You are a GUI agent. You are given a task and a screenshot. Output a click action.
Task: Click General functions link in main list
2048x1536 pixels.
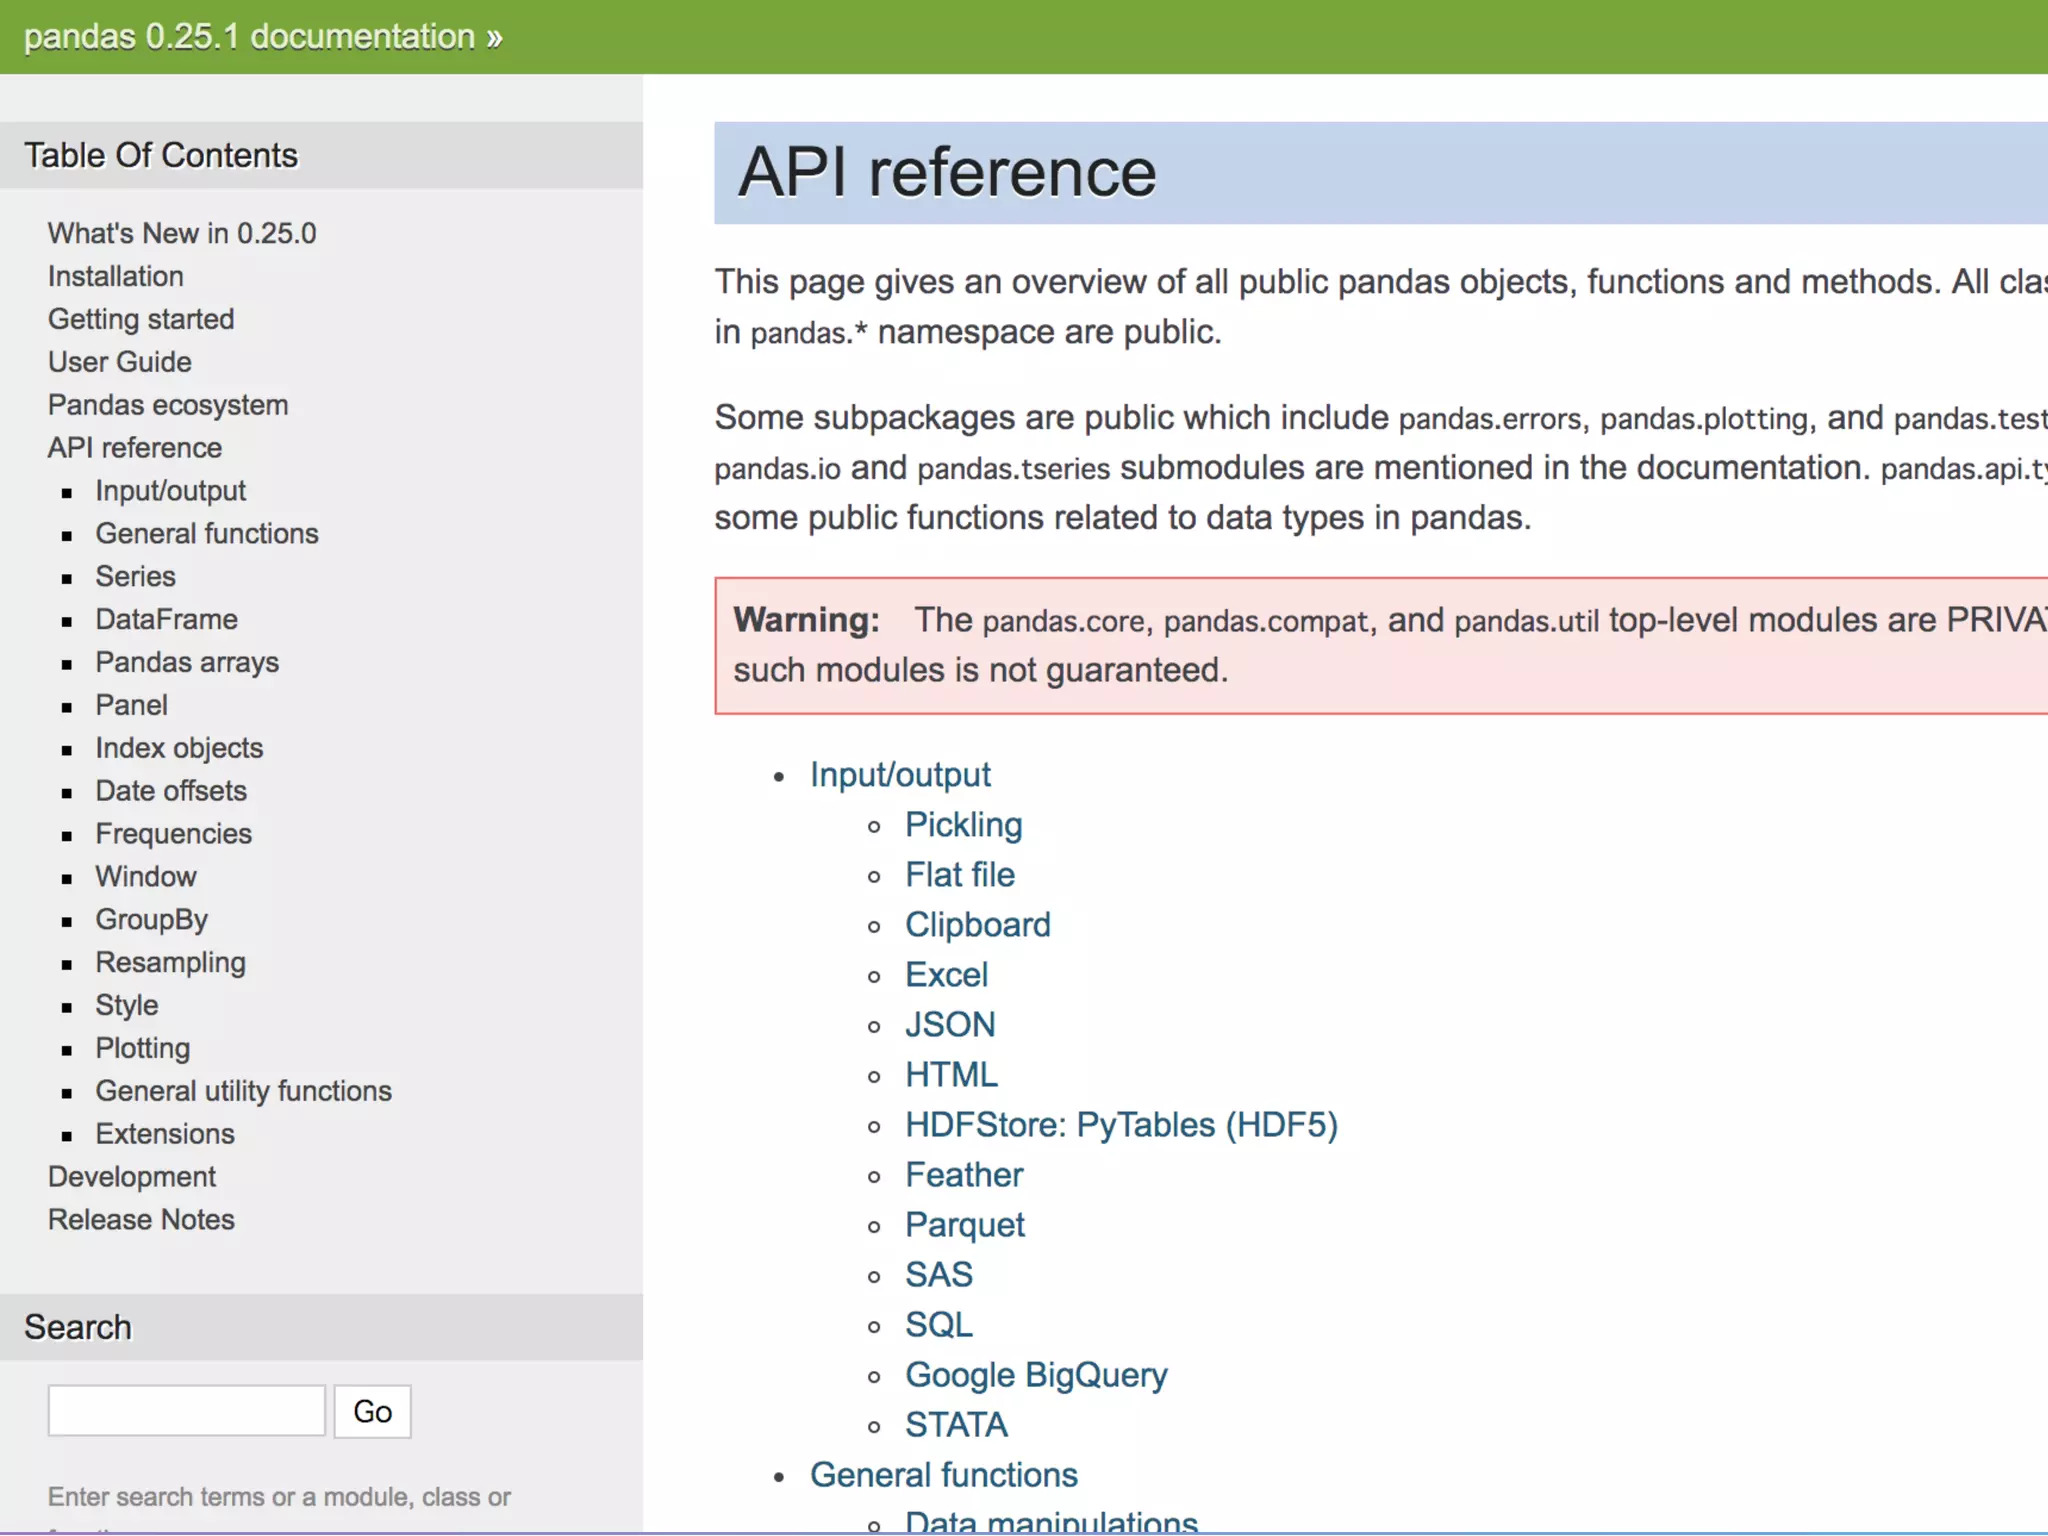[943, 1475]
